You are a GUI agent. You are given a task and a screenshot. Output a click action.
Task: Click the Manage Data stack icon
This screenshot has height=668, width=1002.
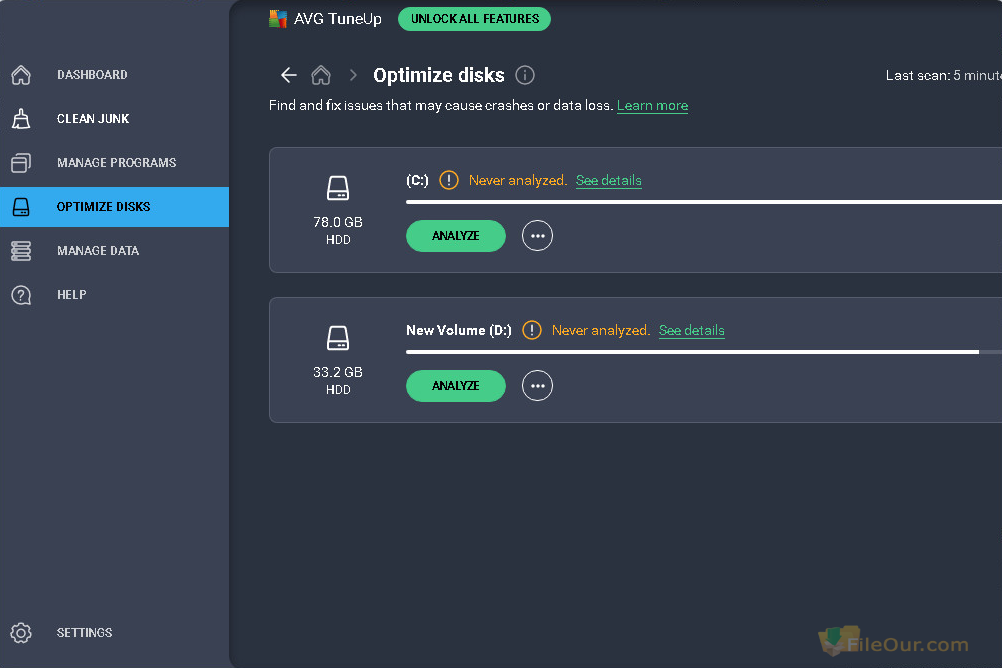(x=21, y=251)
